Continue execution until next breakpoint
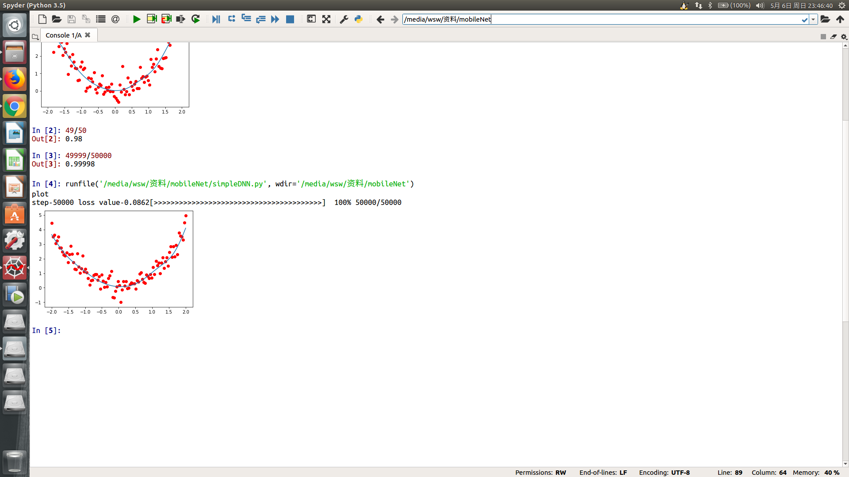Image resolution: width=849 pixels, height=477 pixels. [x=275, y=19]
